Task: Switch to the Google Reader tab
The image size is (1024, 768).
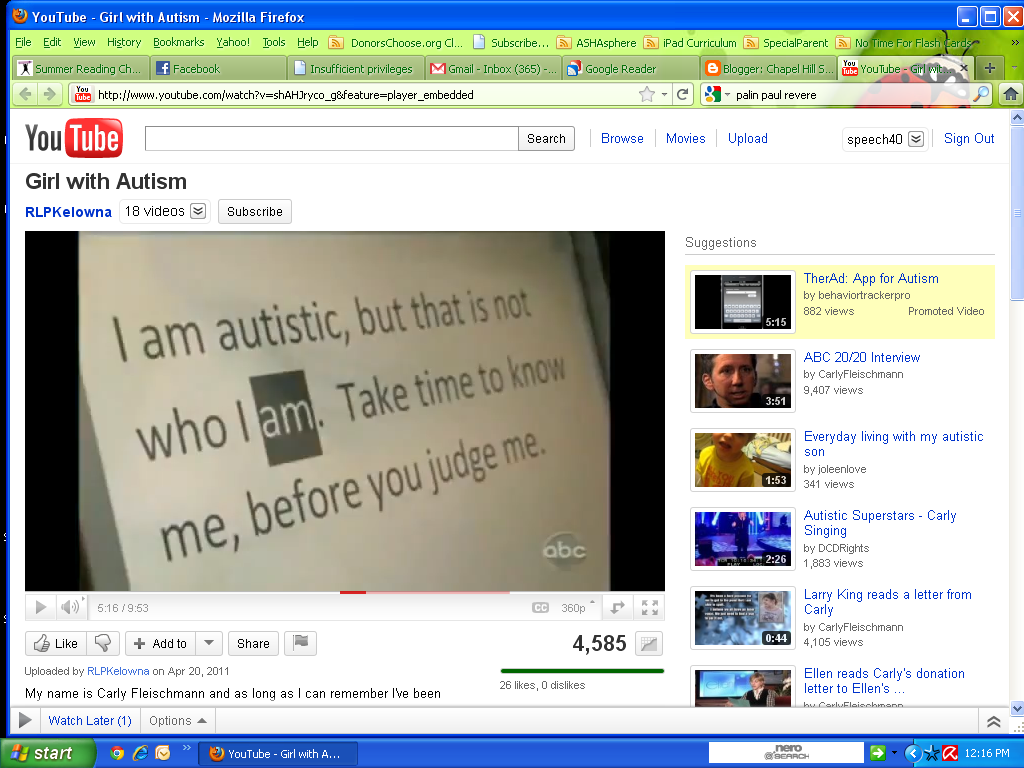Action: click(x=630, y=69)
